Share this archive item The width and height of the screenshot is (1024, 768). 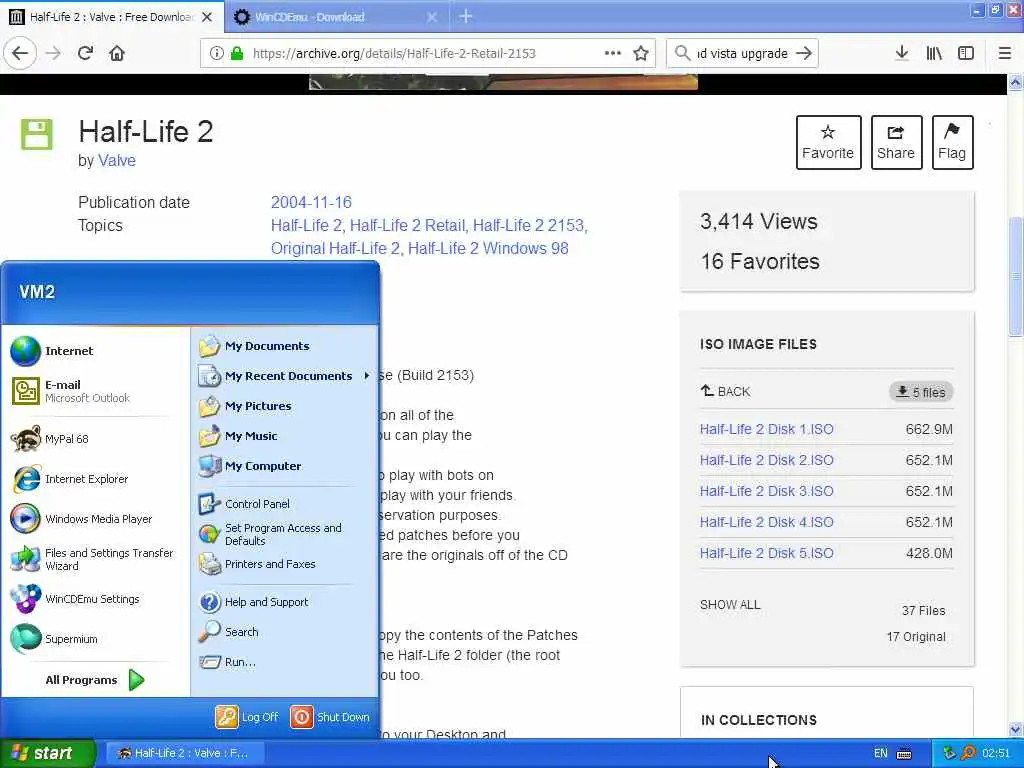pos(896,142)
